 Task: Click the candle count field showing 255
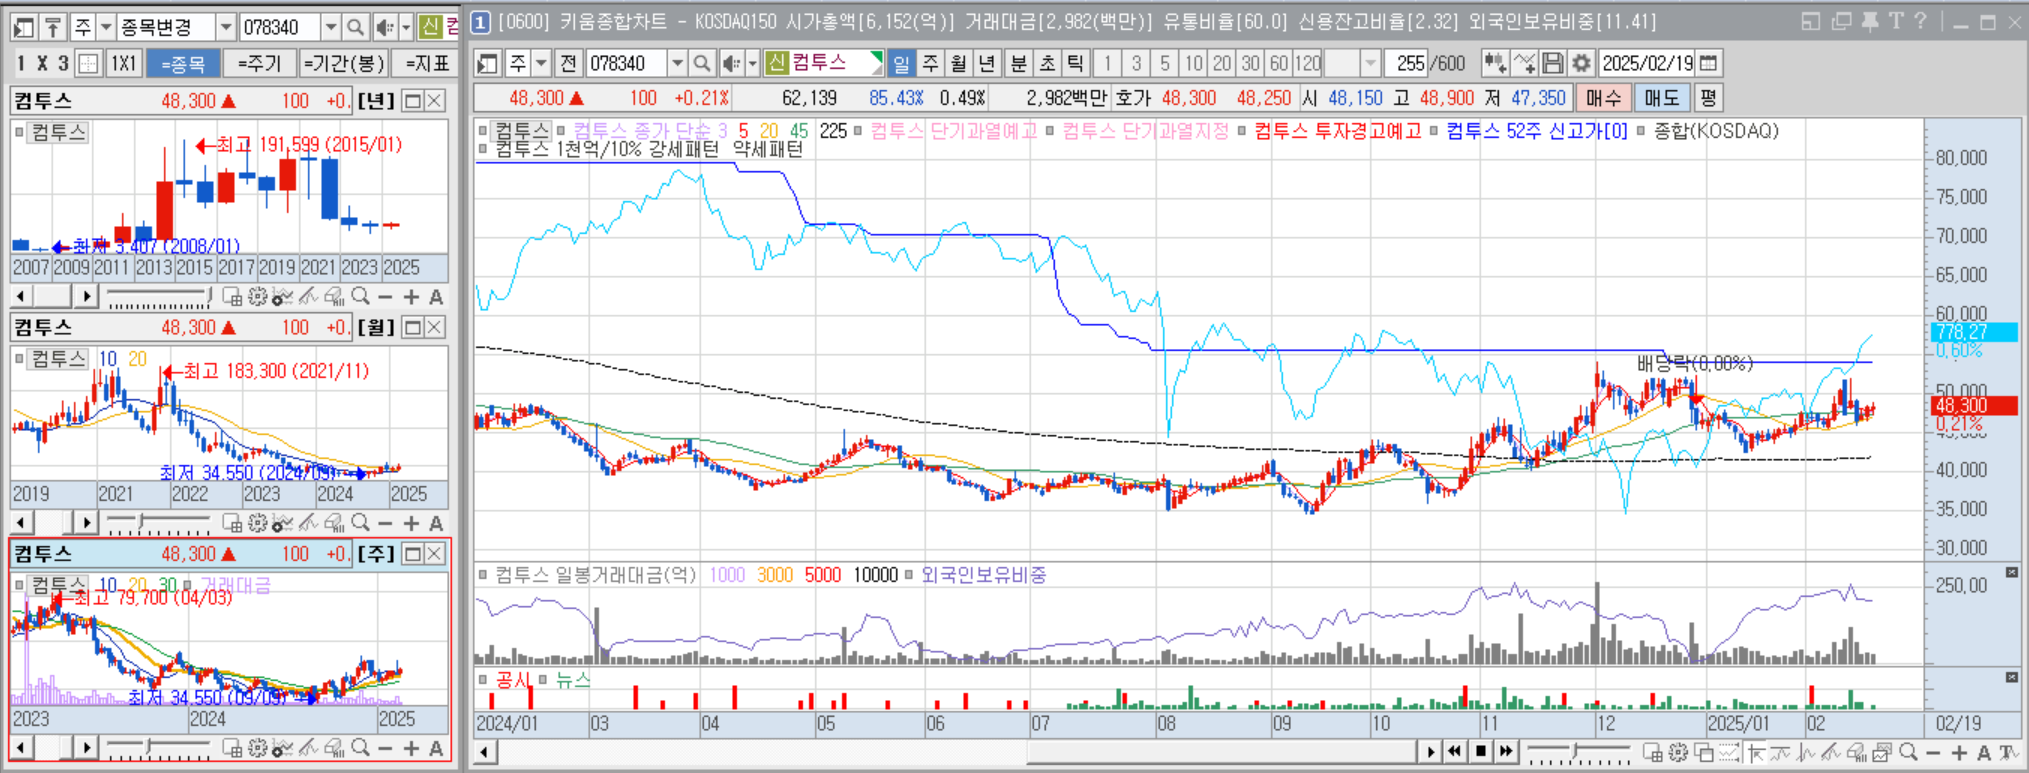1405,63
